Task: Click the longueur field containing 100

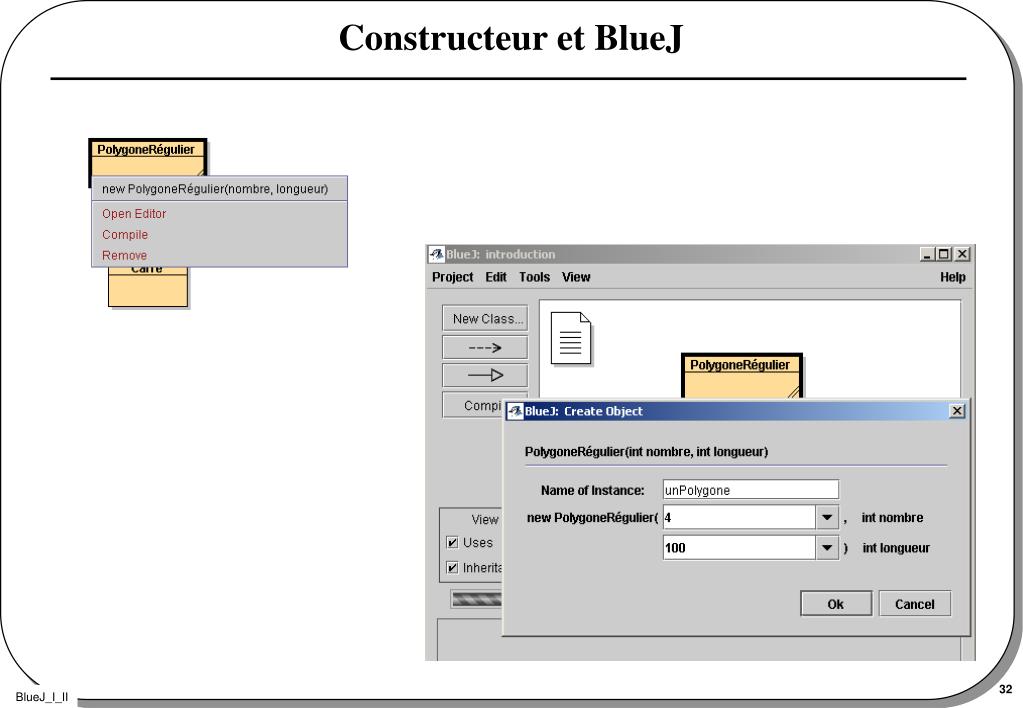Action: pos(739,547)
